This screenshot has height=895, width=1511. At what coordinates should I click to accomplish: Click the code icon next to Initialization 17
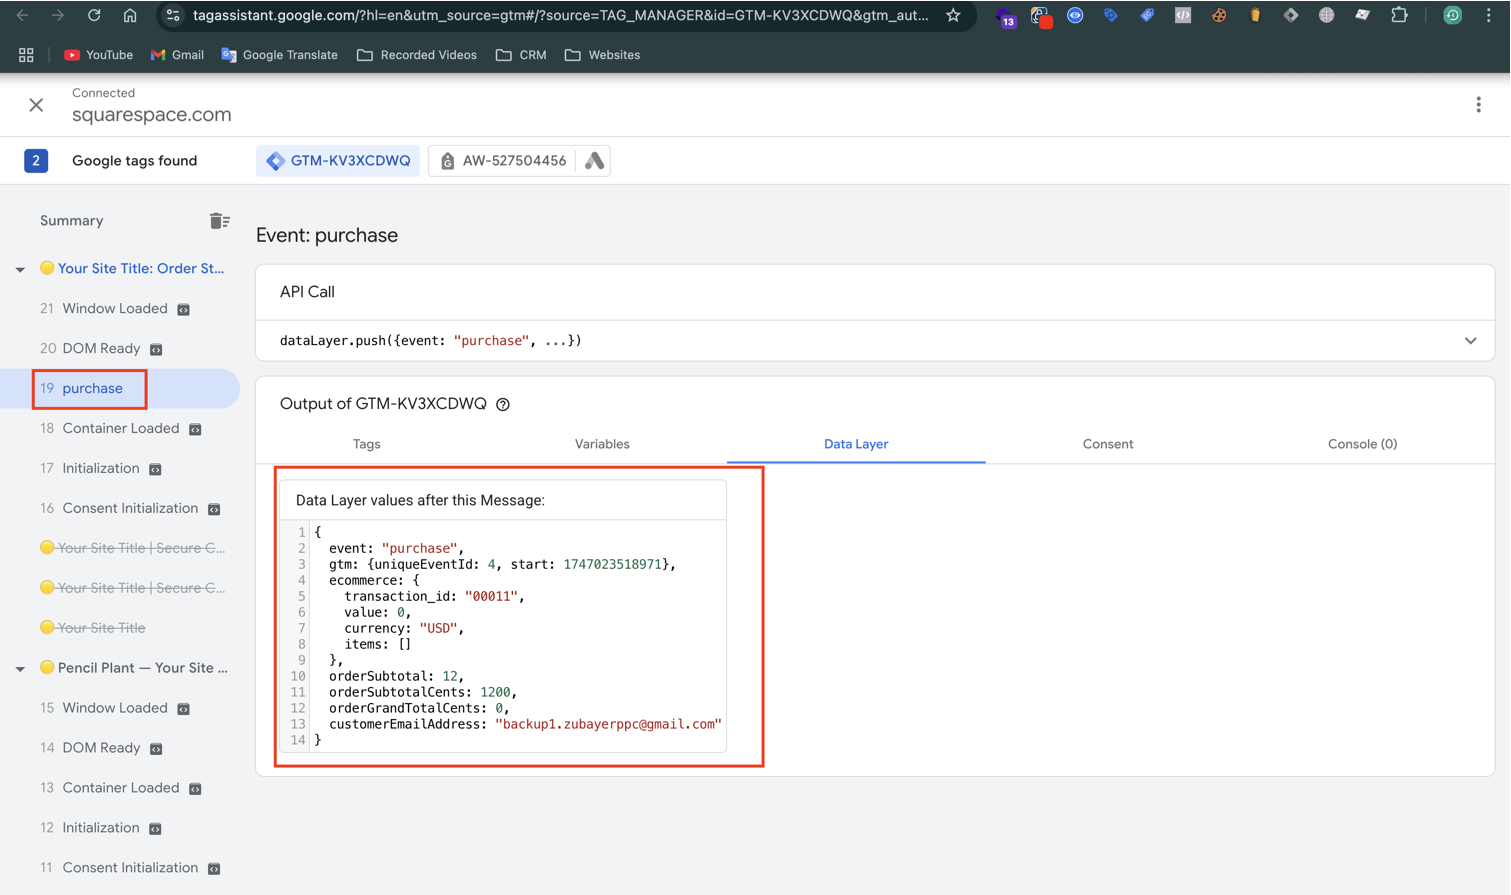pyautogui.click(x=156, y=470)
